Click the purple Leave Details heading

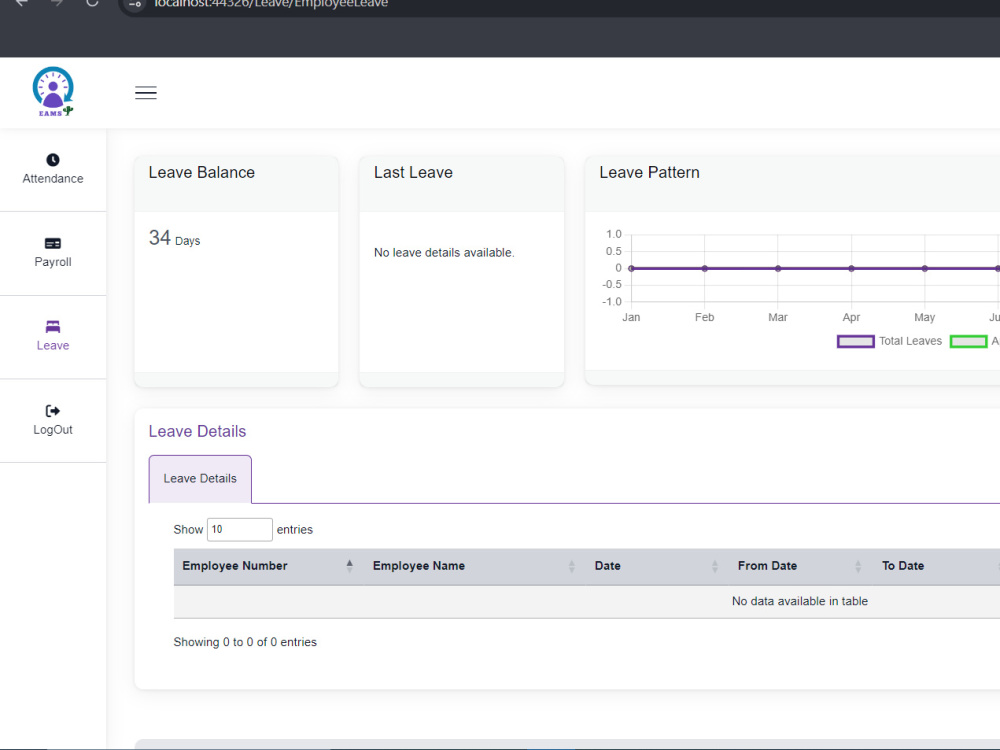197,432
